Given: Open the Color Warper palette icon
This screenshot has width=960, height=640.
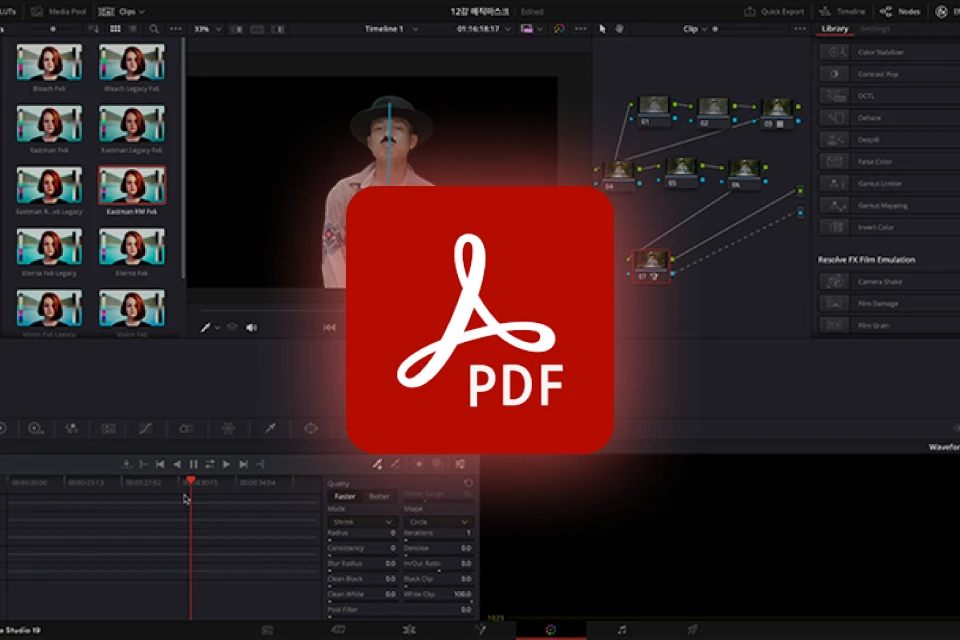Looking at the screenshot, I should [228, 429].
